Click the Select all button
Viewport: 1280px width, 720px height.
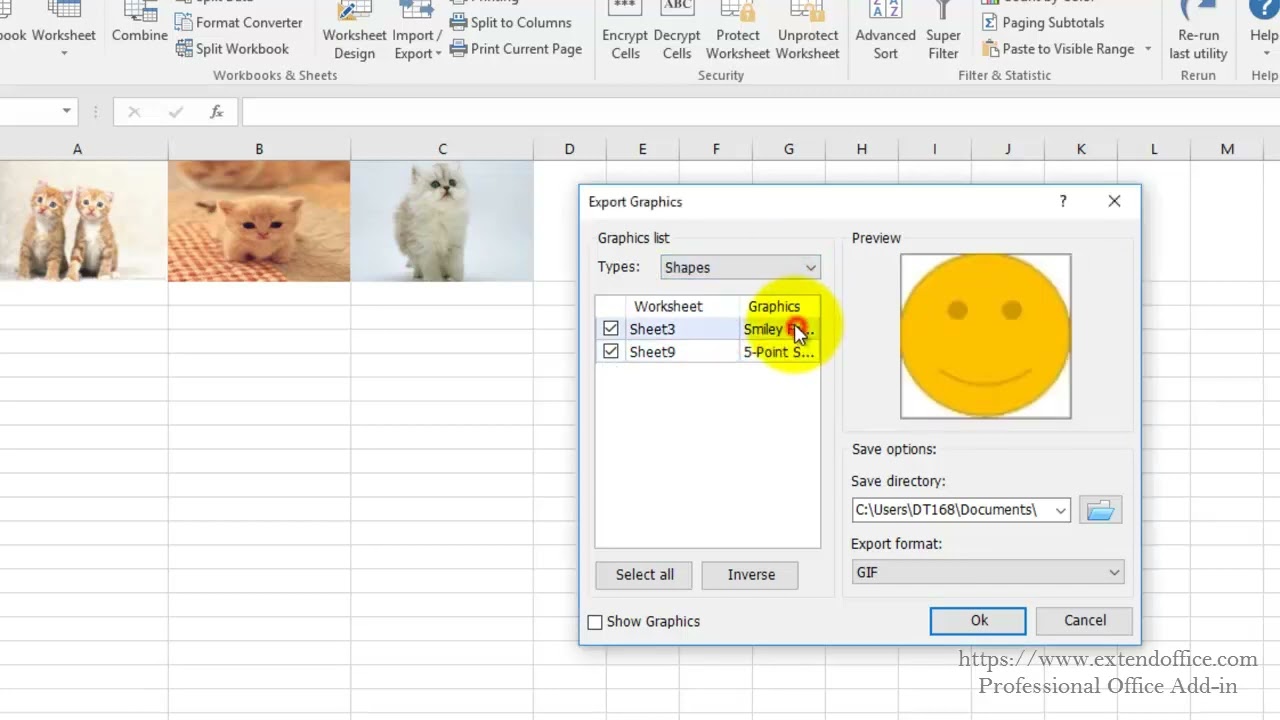(x=645, y=574)
